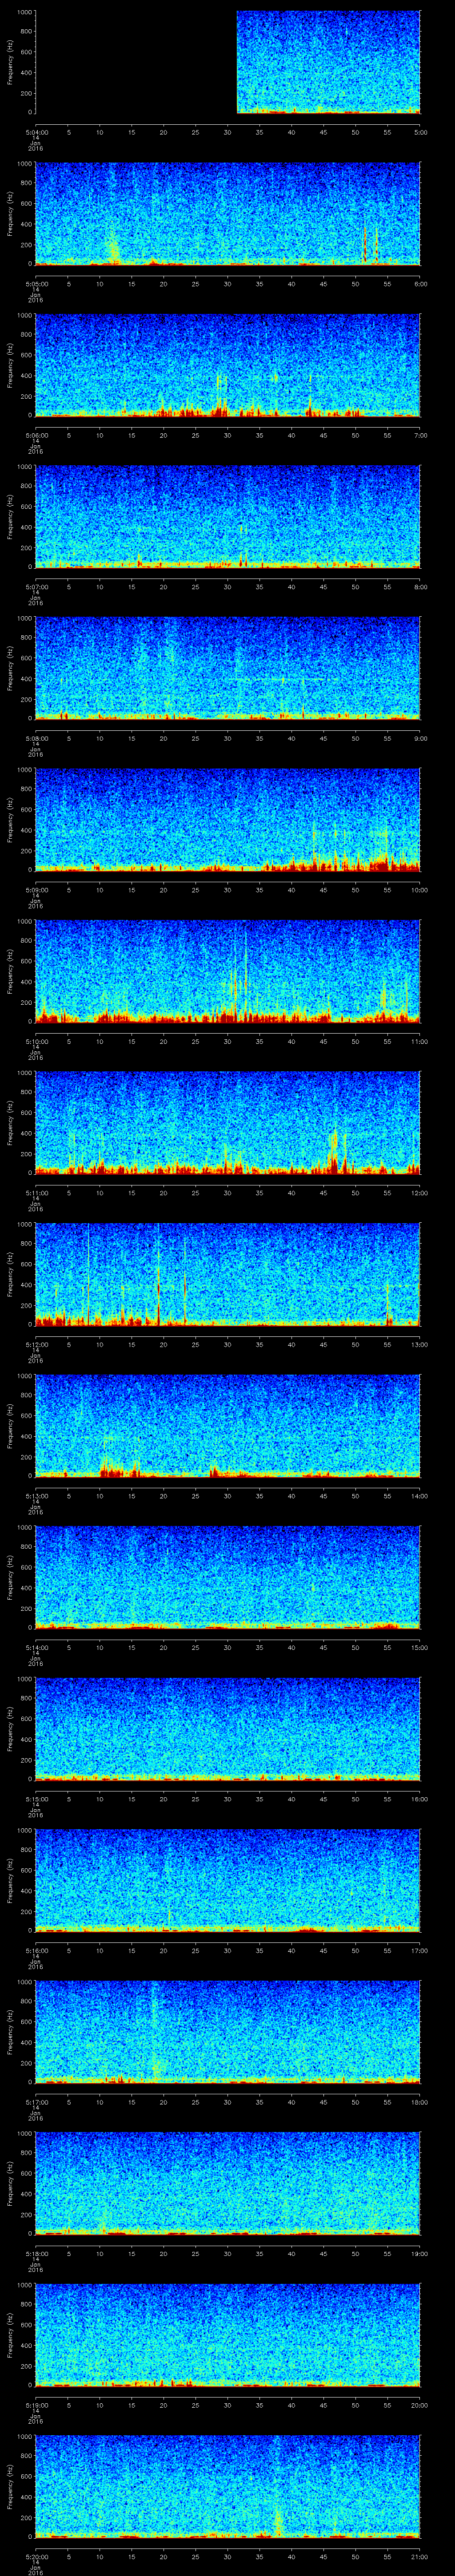
Task: Open the spectrogram panel beginning at 5:08:00
Action: click(228, 668)
